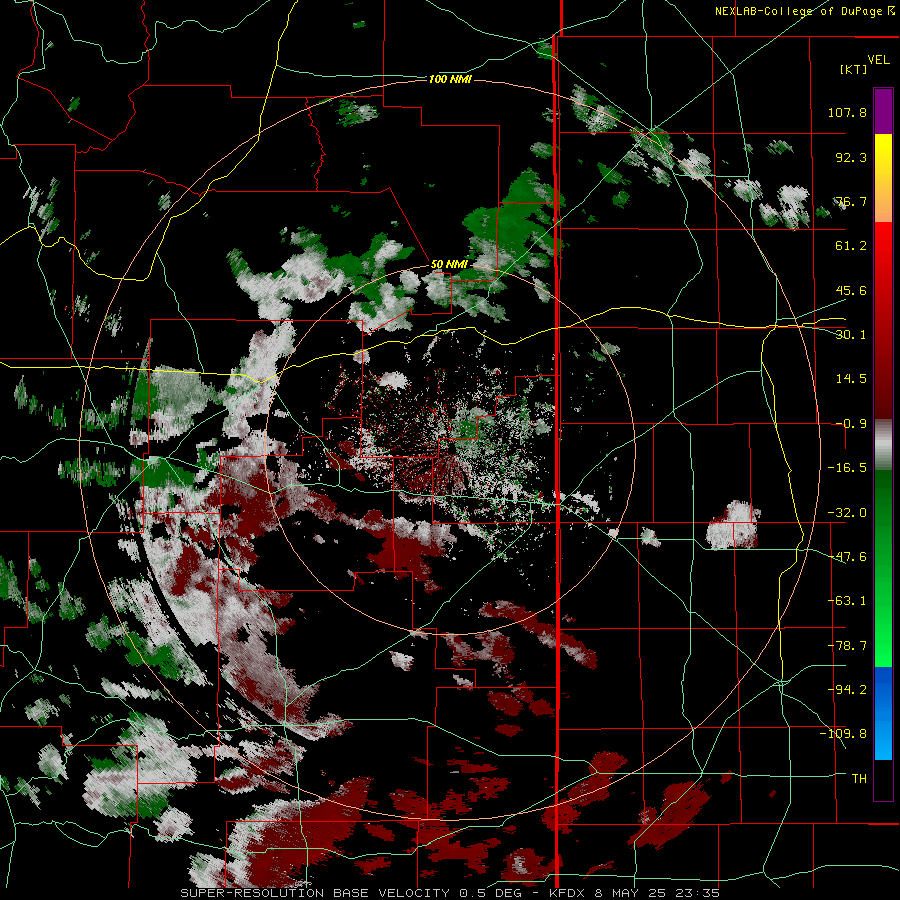
Task: Click the -16.5 scale label
Action: point(847,468)
